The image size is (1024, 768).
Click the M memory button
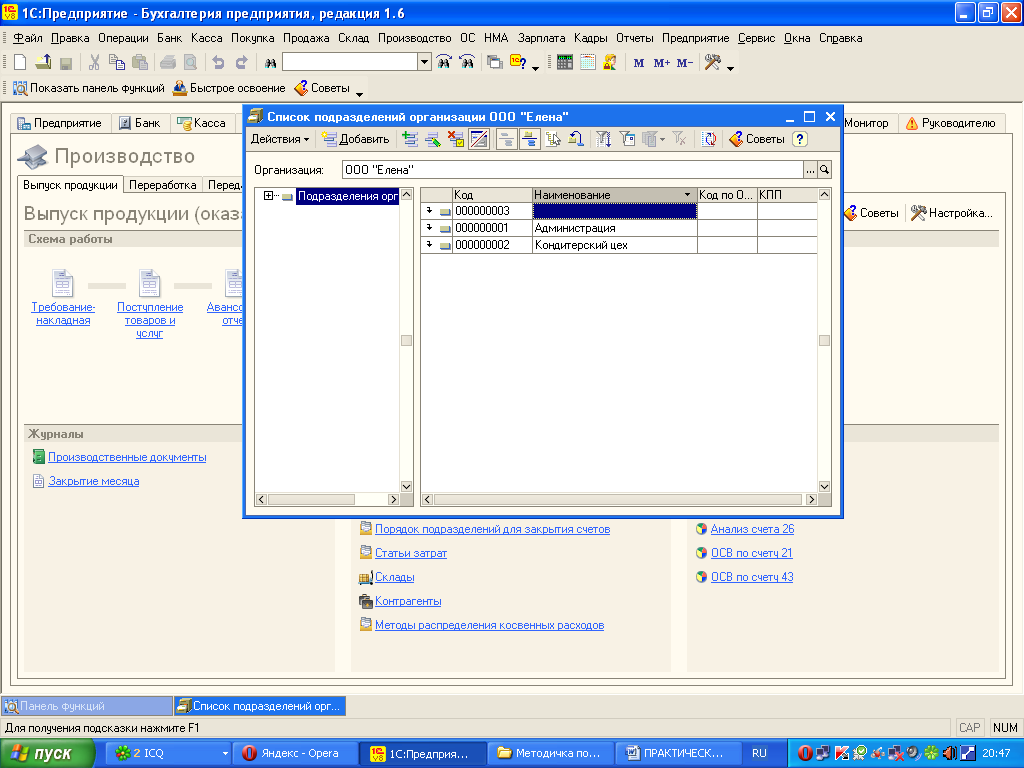click(x=639, y=63)
